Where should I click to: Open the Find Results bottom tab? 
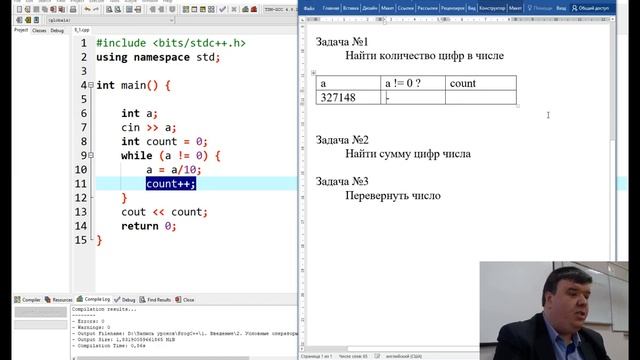[155, 300]
